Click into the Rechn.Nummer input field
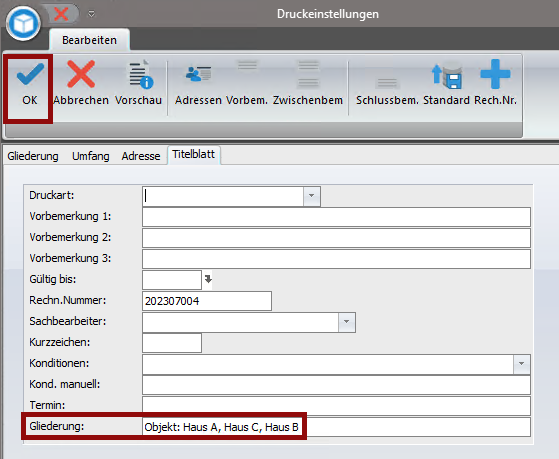 pos(207,301)
